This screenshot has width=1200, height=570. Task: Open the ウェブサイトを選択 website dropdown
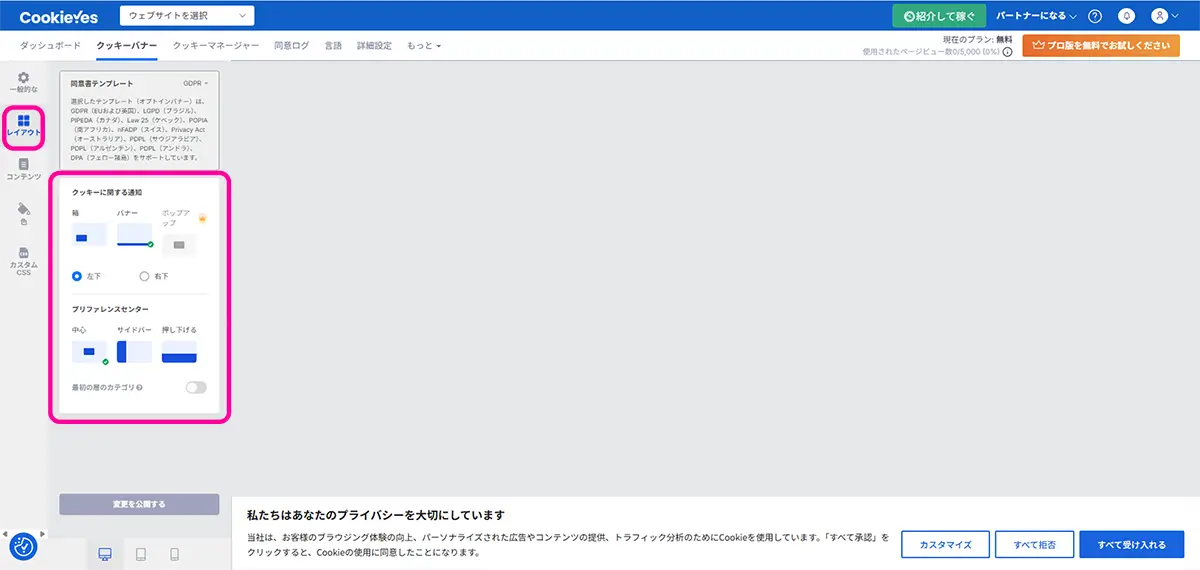186,16
